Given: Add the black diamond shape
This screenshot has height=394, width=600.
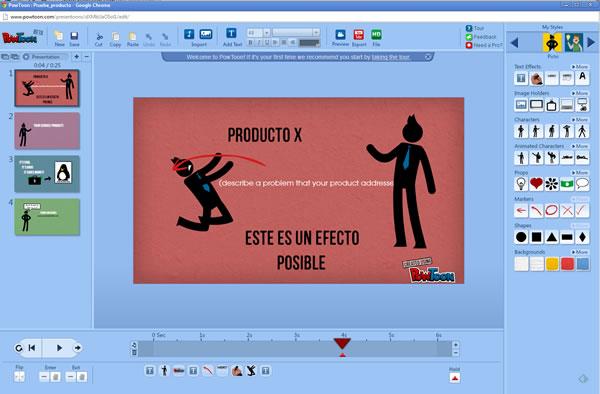Looking at the screenshot, I should tap(582, 237).
